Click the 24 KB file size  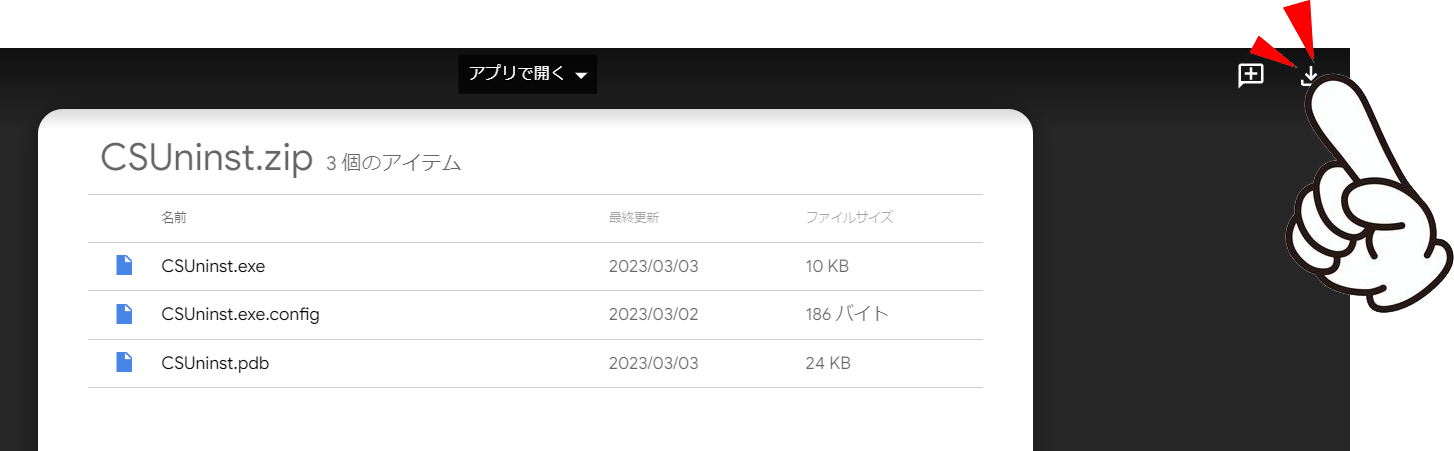point(827,363)
